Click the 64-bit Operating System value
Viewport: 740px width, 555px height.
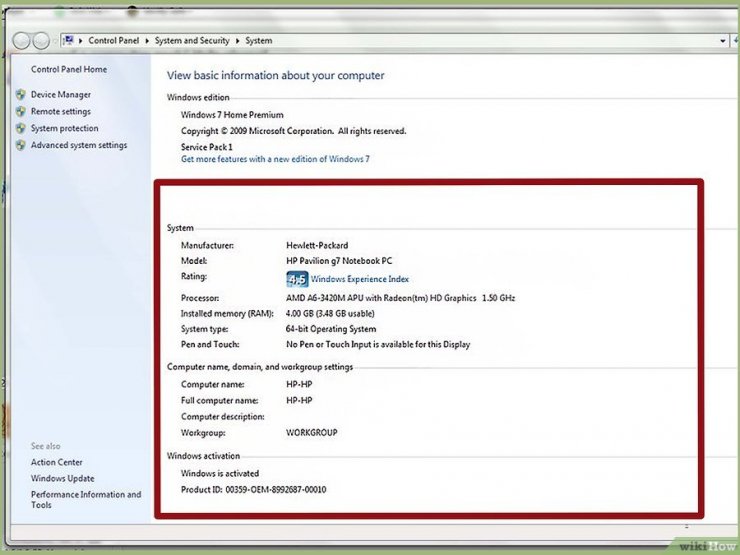(331, 329)
